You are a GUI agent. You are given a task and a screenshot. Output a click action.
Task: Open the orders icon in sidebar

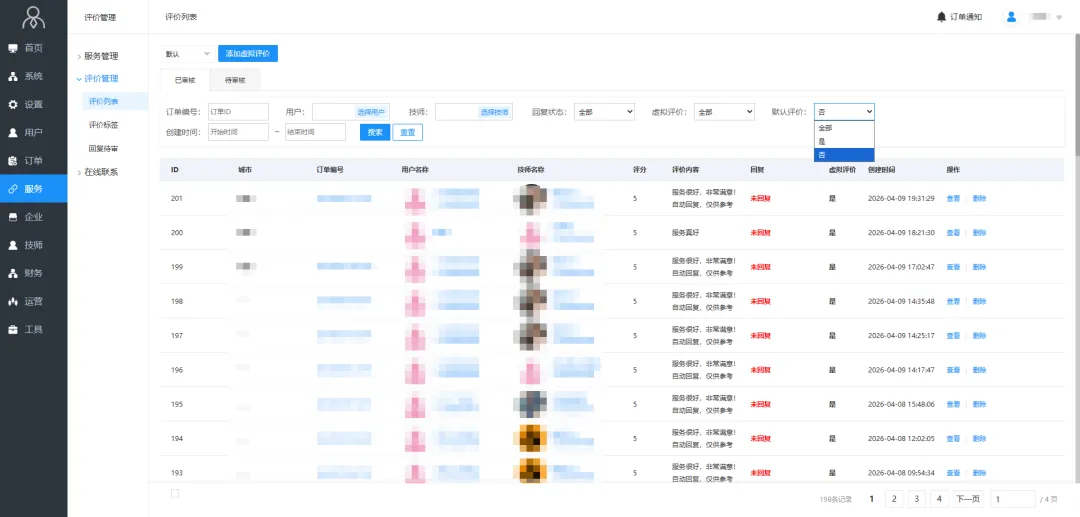13,161
